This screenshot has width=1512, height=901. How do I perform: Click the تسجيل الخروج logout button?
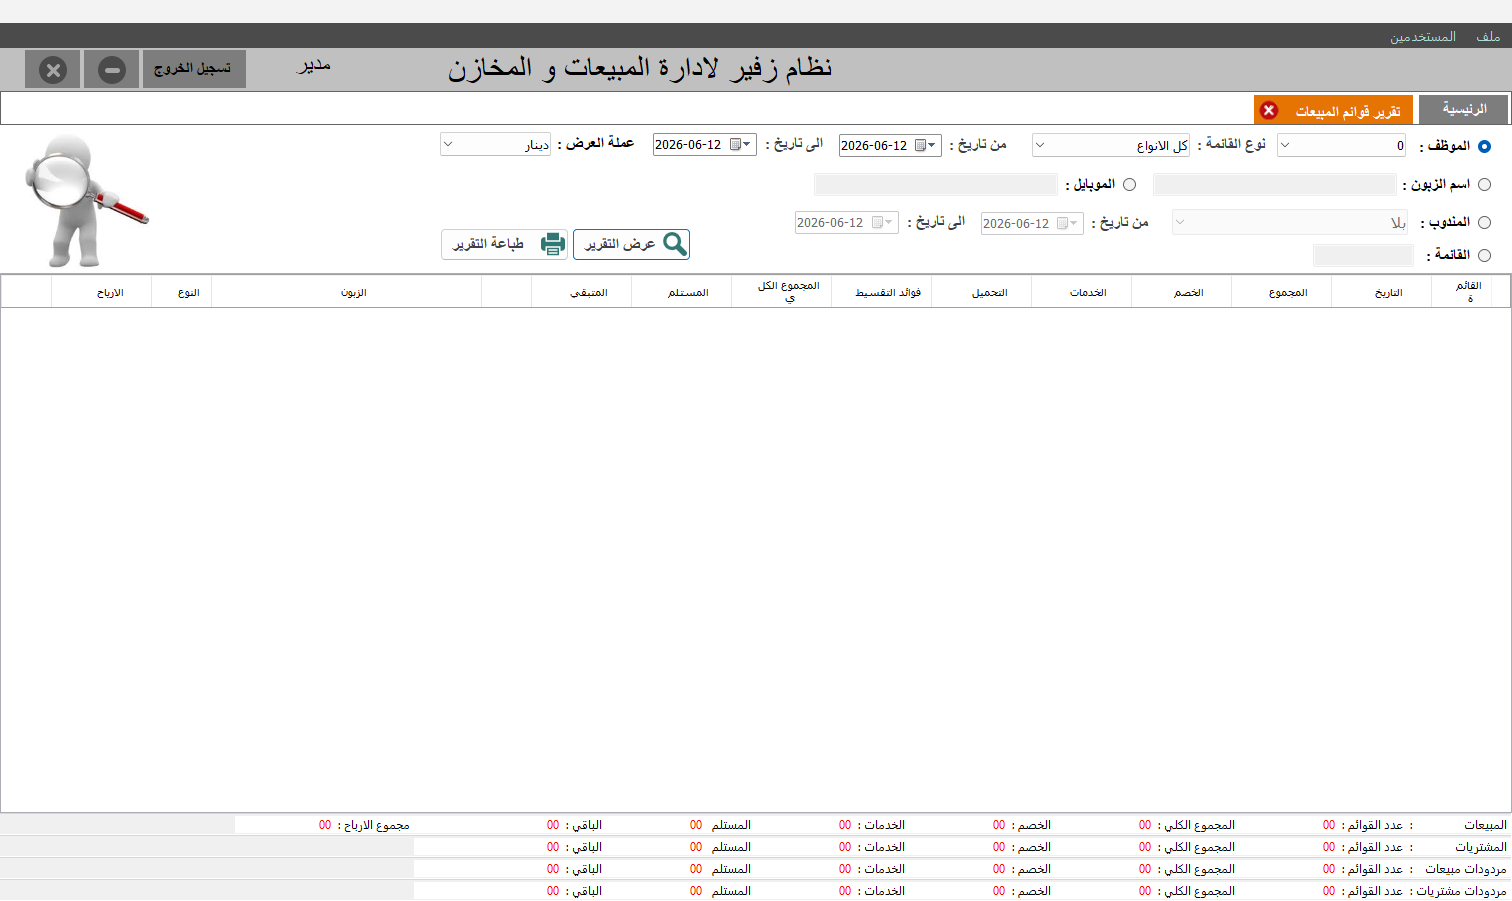point(194,69)
